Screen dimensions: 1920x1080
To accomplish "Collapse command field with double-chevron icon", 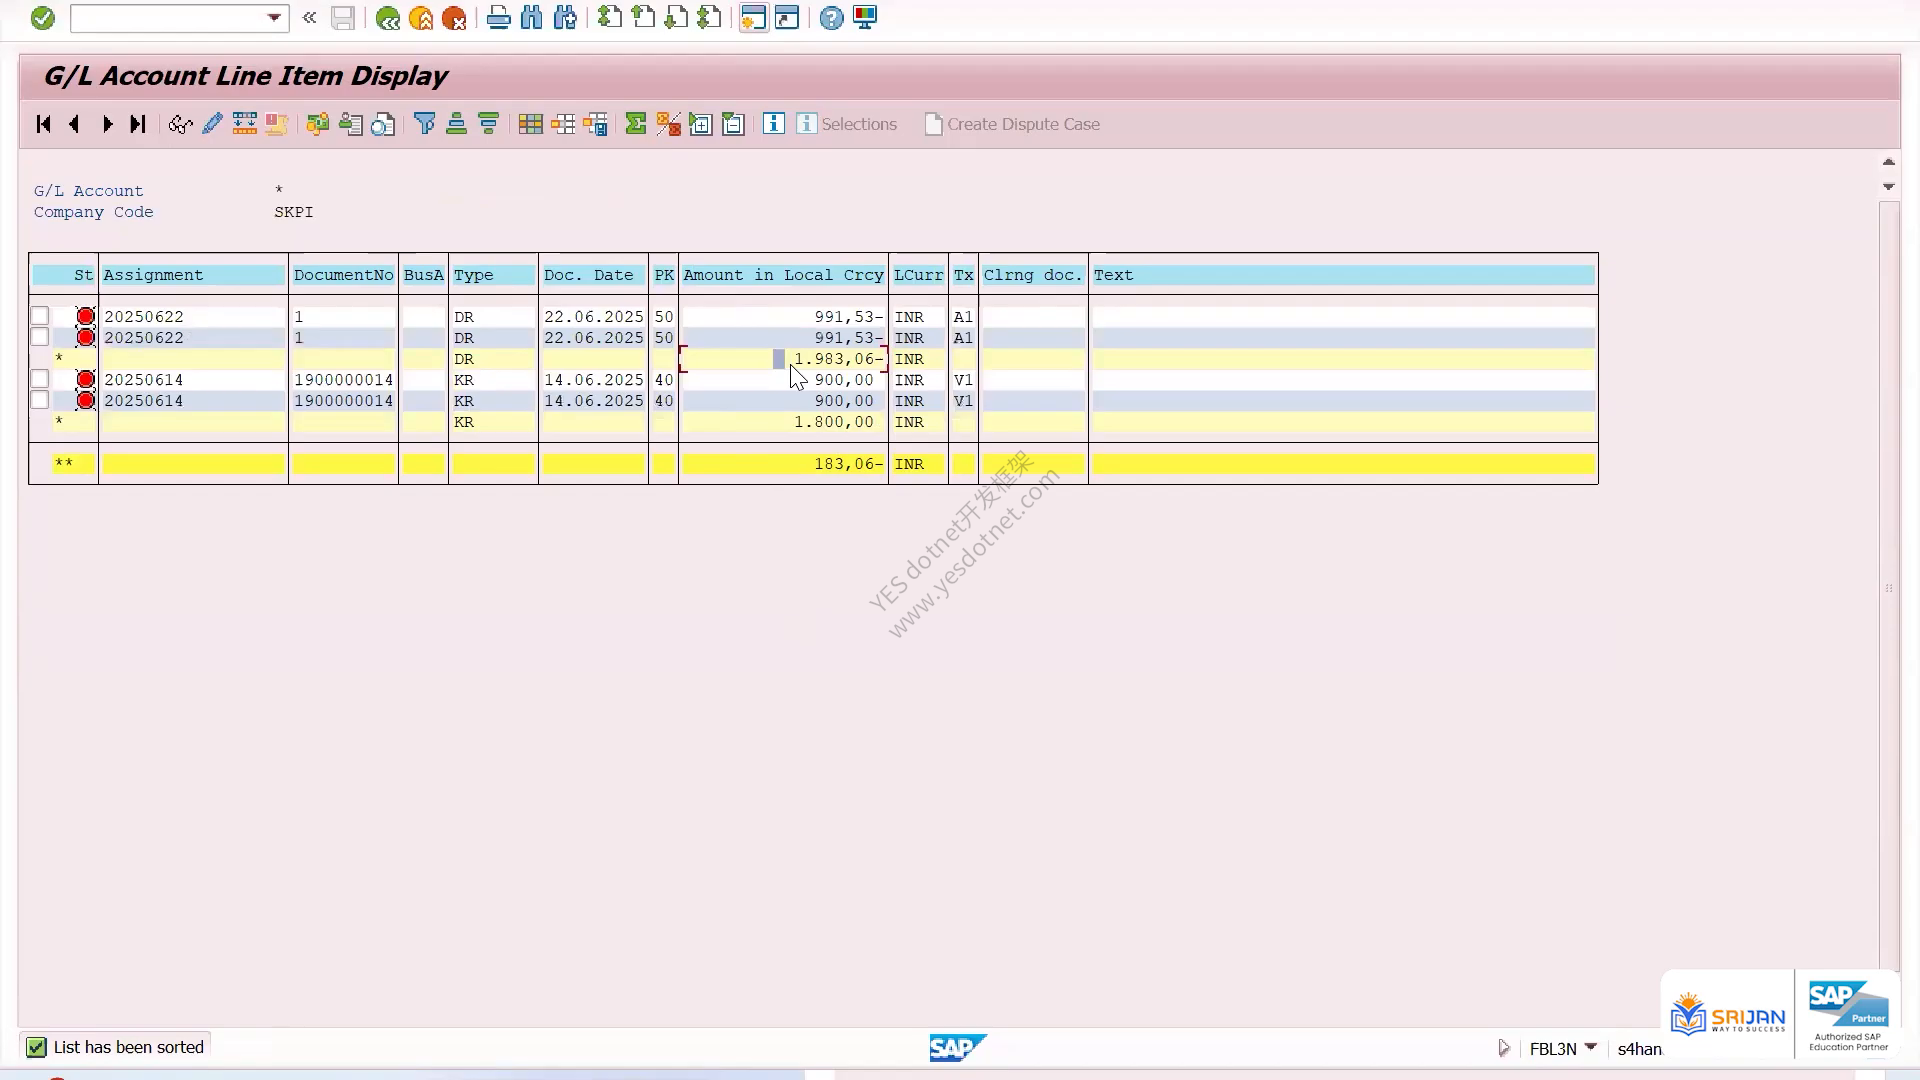I will [x=310, y=18].
